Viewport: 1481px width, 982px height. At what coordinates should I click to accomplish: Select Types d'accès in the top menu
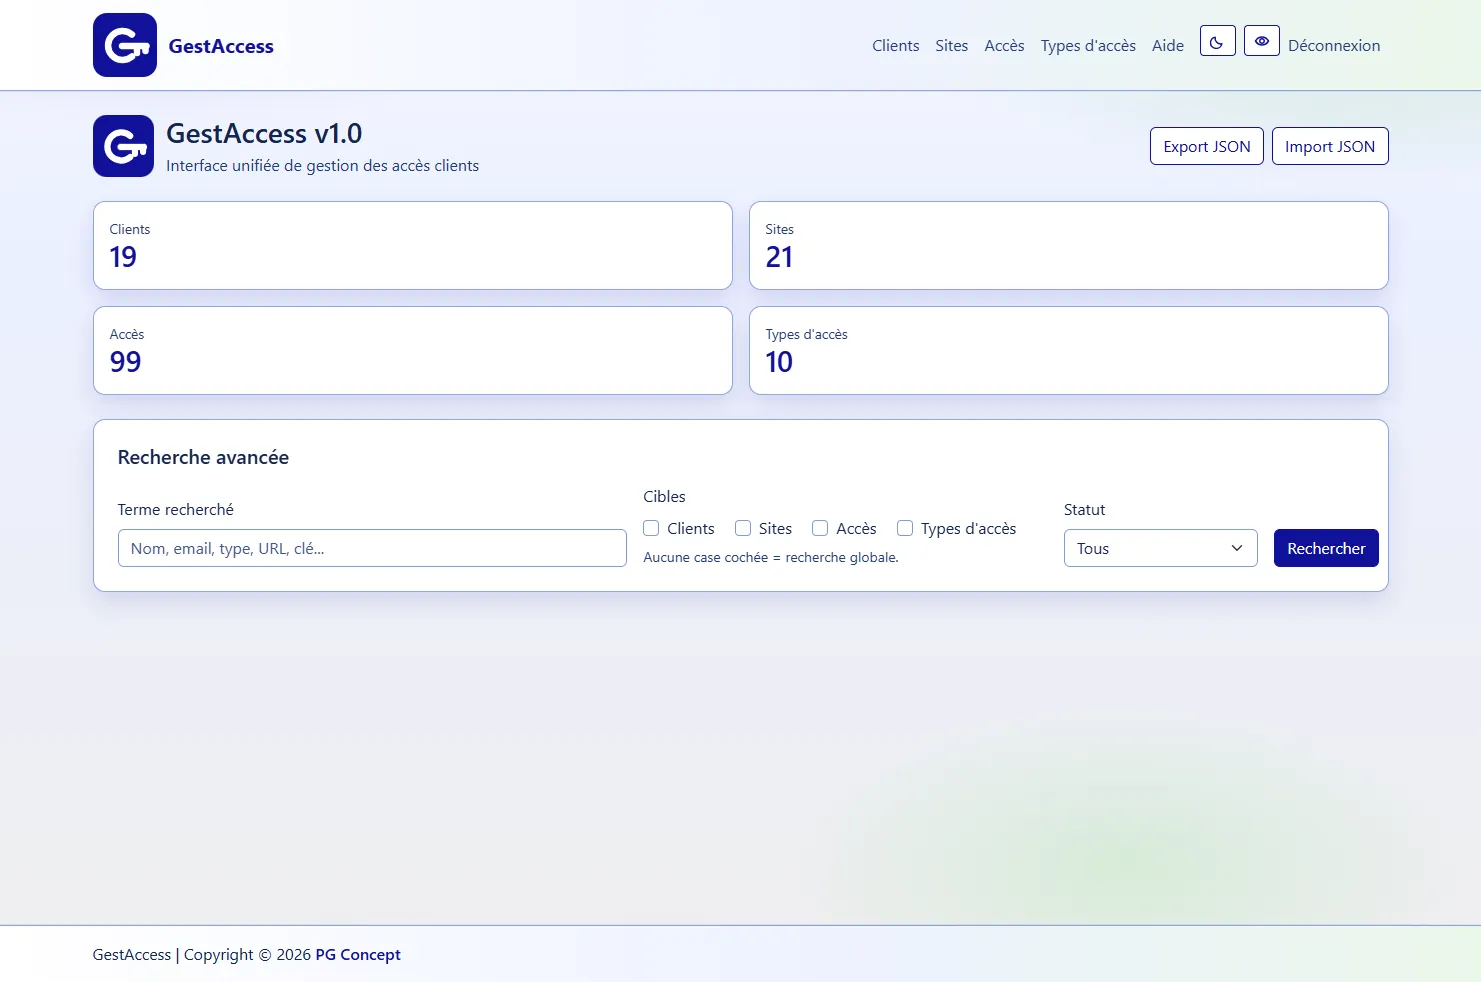pos(1088,45)
